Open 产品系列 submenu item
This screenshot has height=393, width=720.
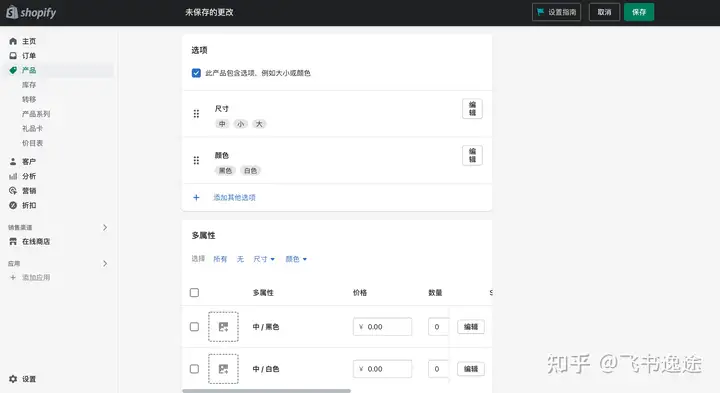pos(36,114)
